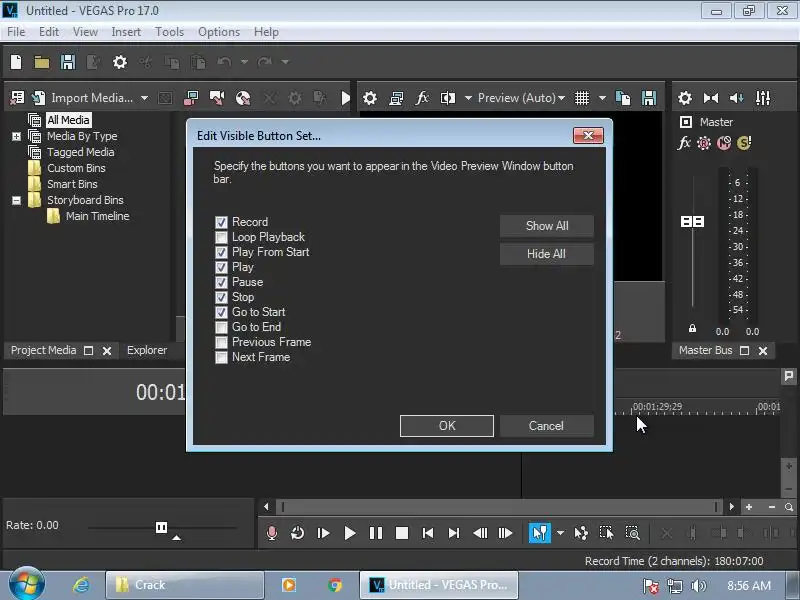Adjust the playback Rate slider
Viewport: 800px width, 600px height.
pos(161,528)
